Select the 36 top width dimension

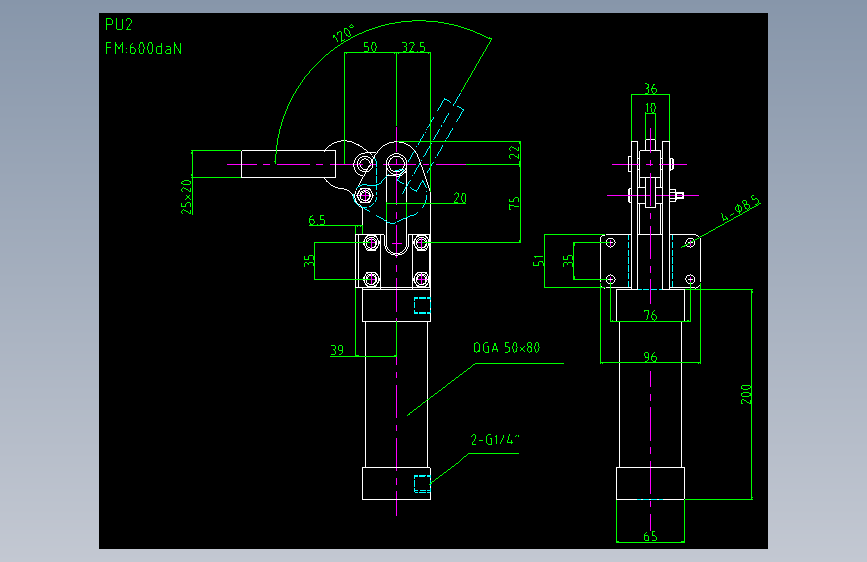[651, 89]
